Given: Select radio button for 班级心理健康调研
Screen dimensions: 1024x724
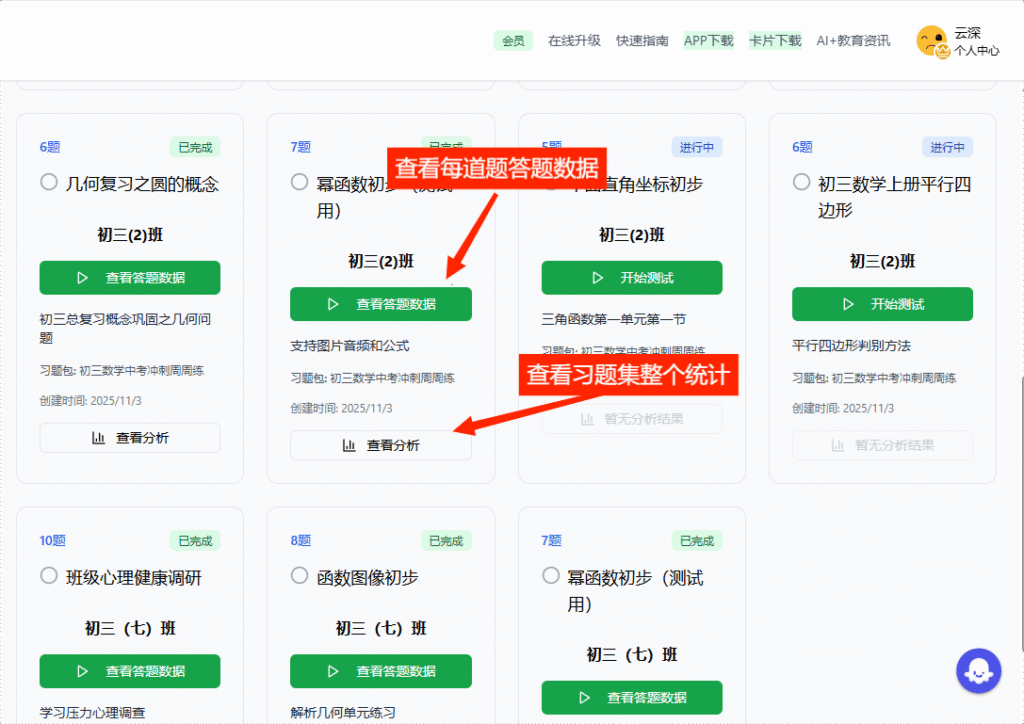Looking at the screenshot, I should tap(48, 576).
